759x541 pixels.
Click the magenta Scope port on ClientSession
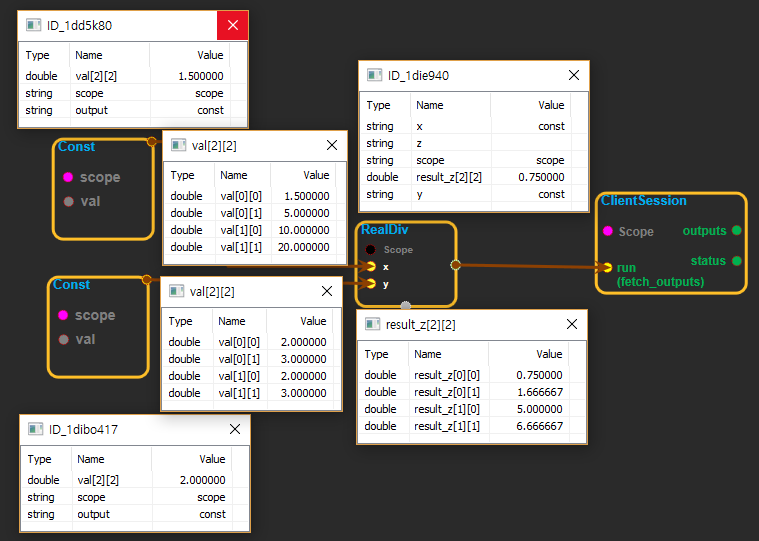click(x=608, y=231)
